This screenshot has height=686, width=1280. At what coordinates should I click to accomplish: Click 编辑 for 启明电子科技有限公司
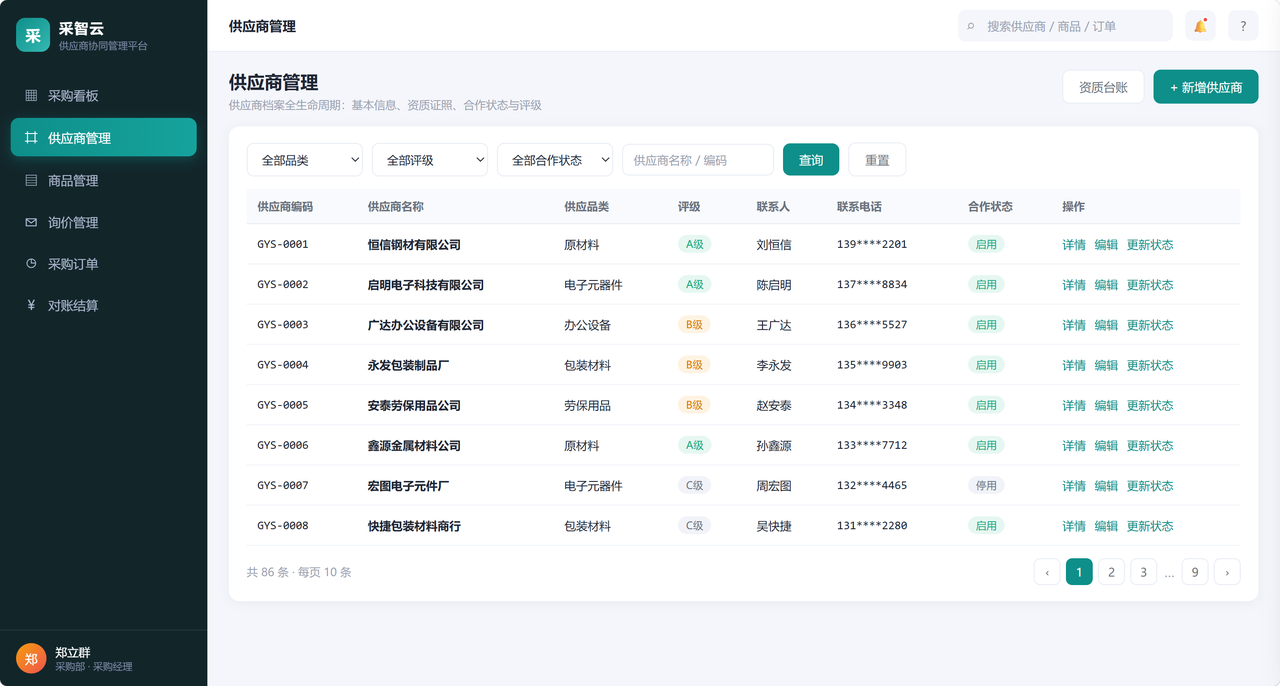point(1106,285)
